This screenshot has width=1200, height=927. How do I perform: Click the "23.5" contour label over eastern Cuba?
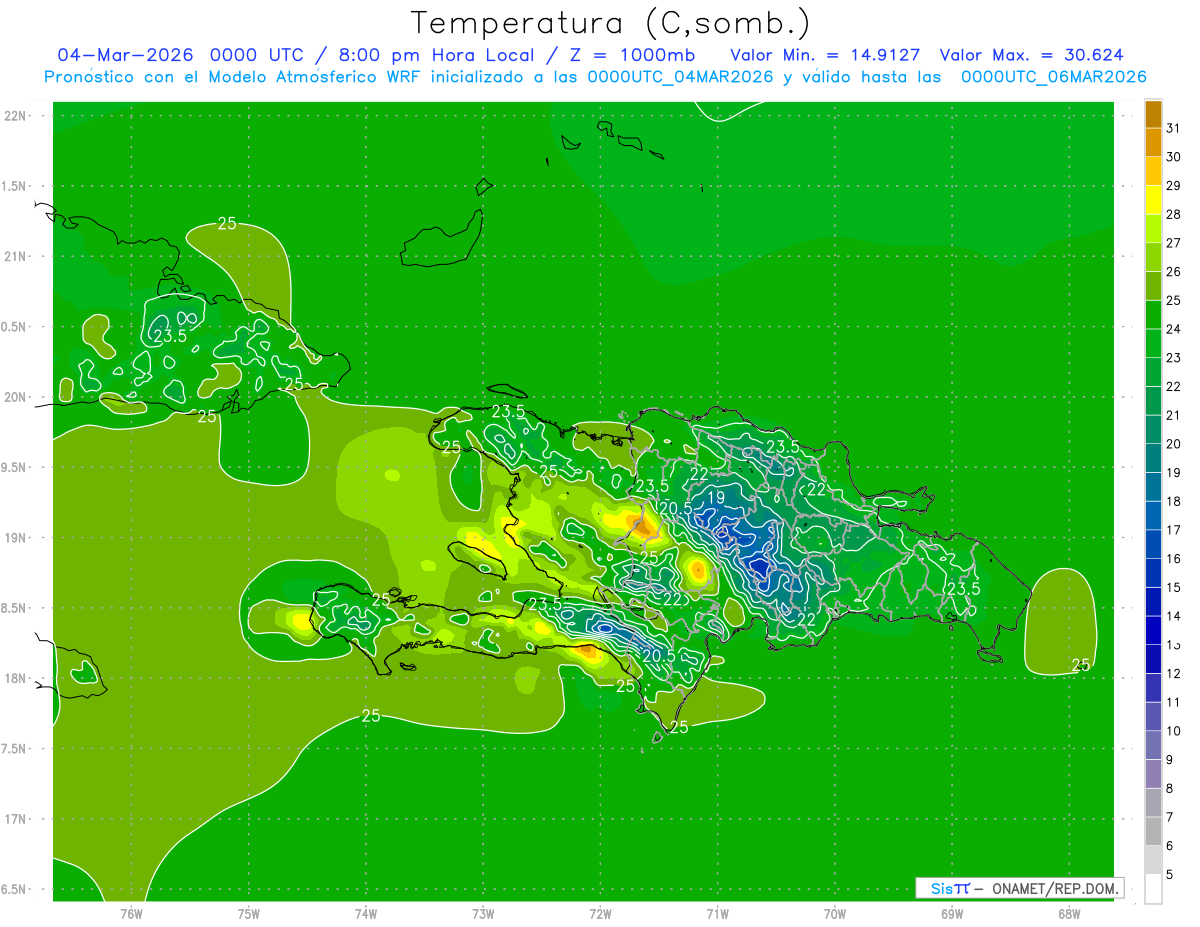170,336
